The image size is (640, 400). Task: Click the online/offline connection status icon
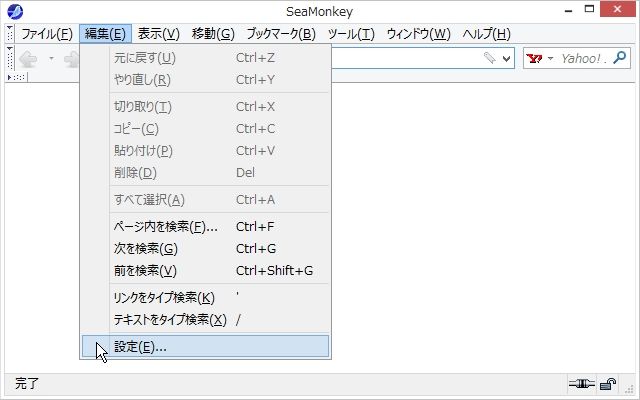(582, 384)
